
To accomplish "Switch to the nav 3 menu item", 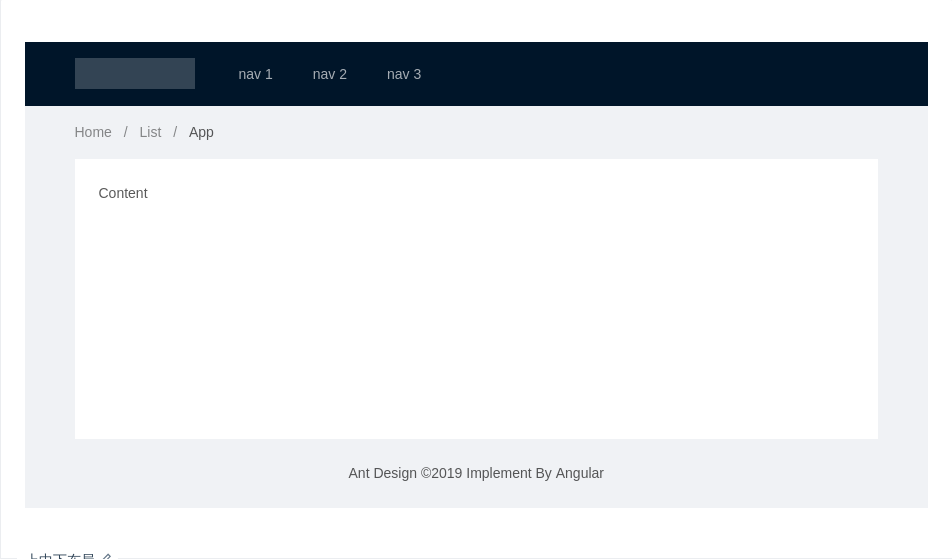I will tap(404, 74).
